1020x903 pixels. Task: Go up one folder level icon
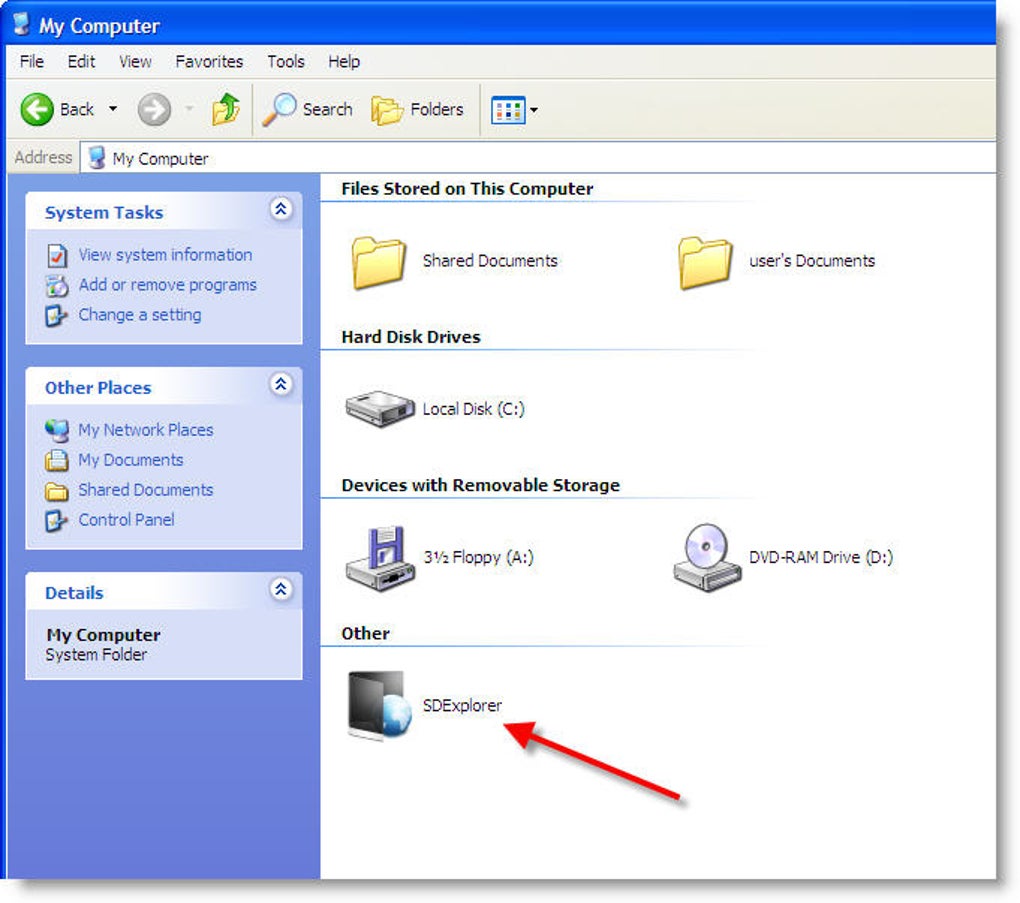pos(226,109)
